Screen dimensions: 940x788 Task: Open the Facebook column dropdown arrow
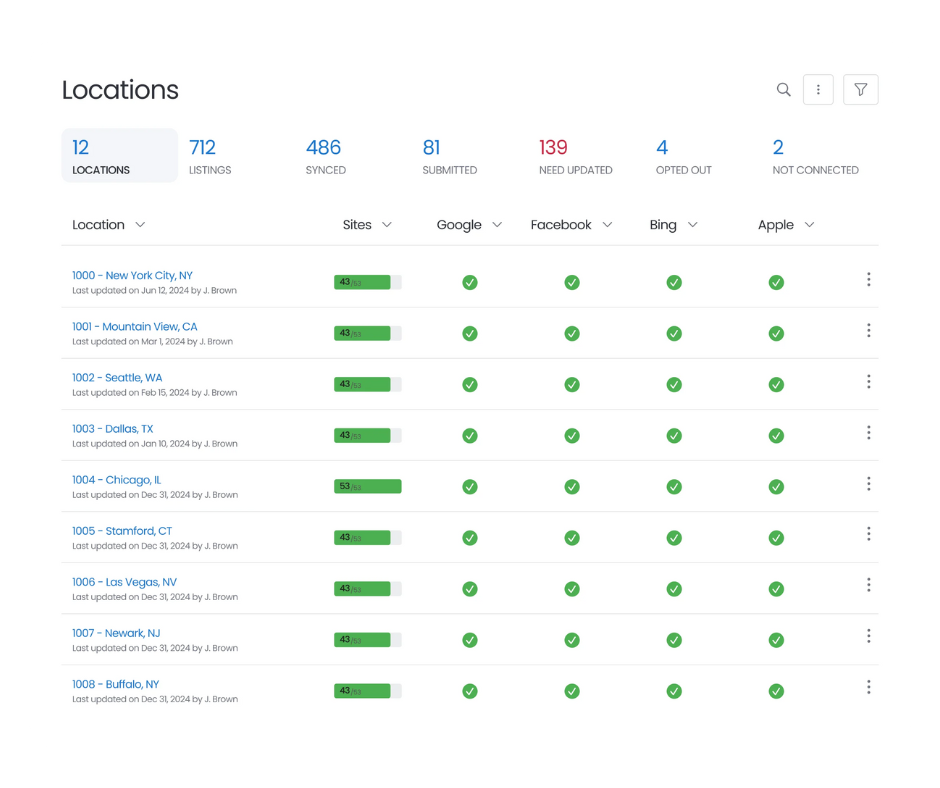tap(607, 225)
